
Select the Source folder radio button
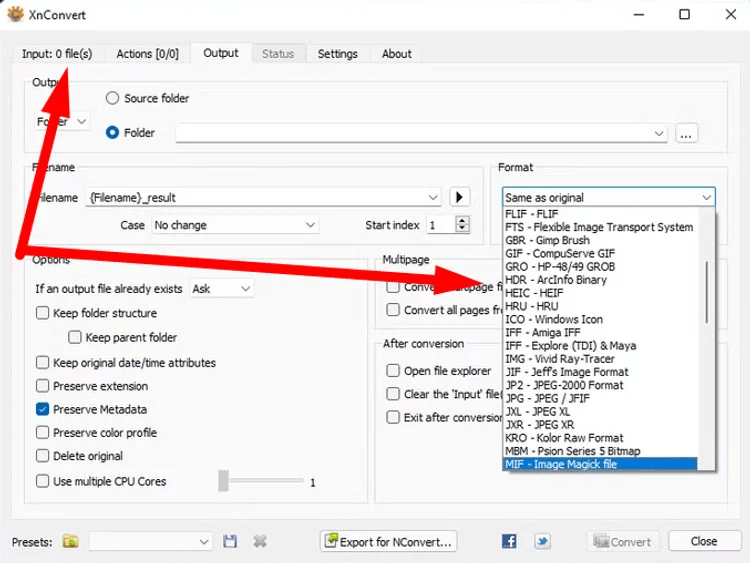click(113, 98)
